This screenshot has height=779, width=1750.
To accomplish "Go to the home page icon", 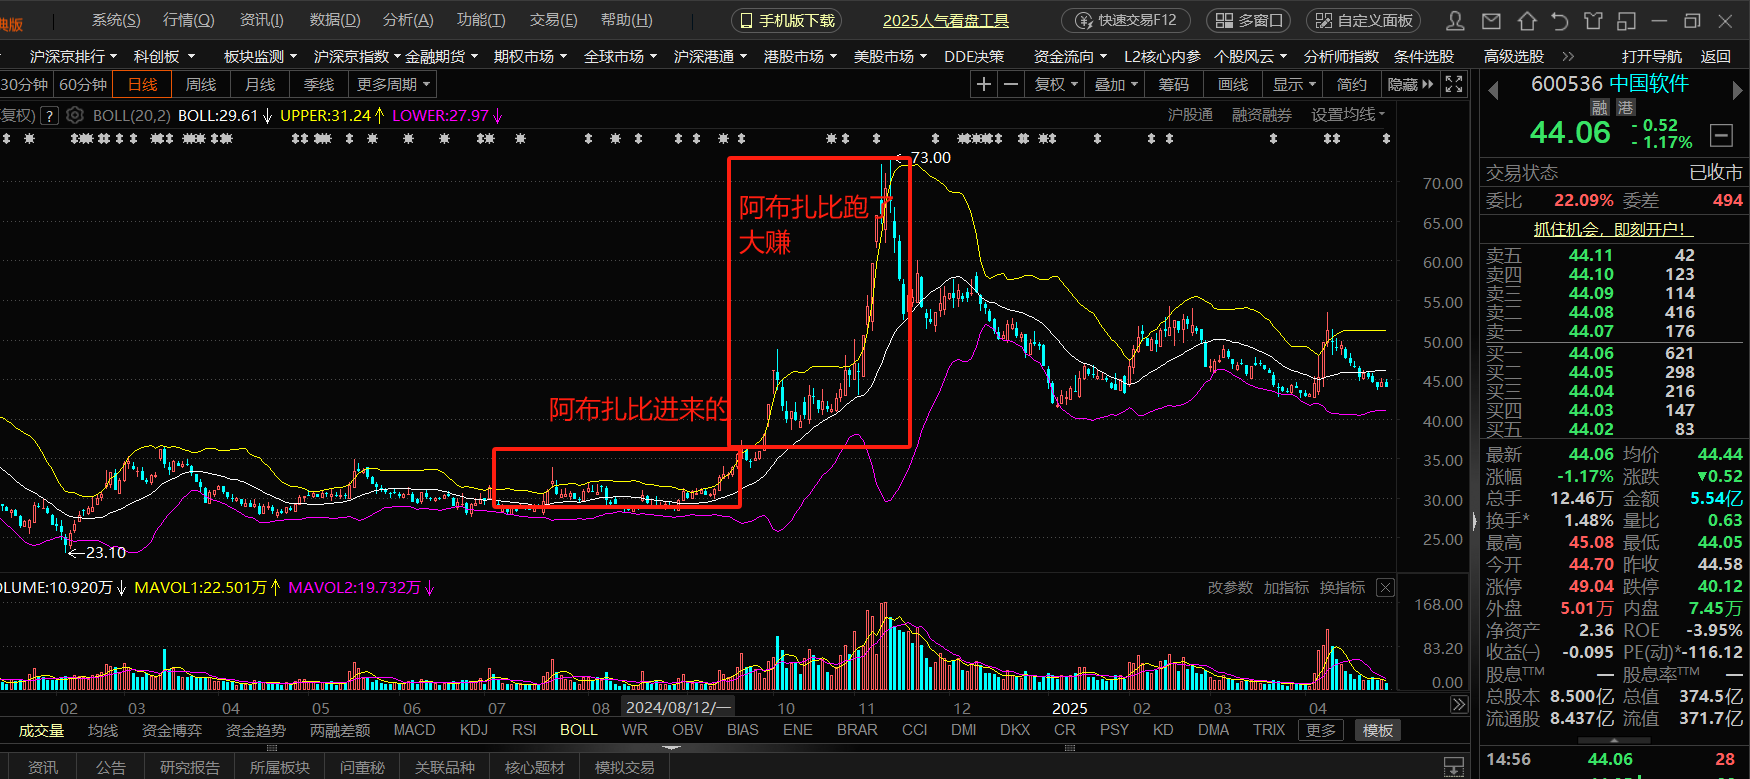I will point(1527,20).
